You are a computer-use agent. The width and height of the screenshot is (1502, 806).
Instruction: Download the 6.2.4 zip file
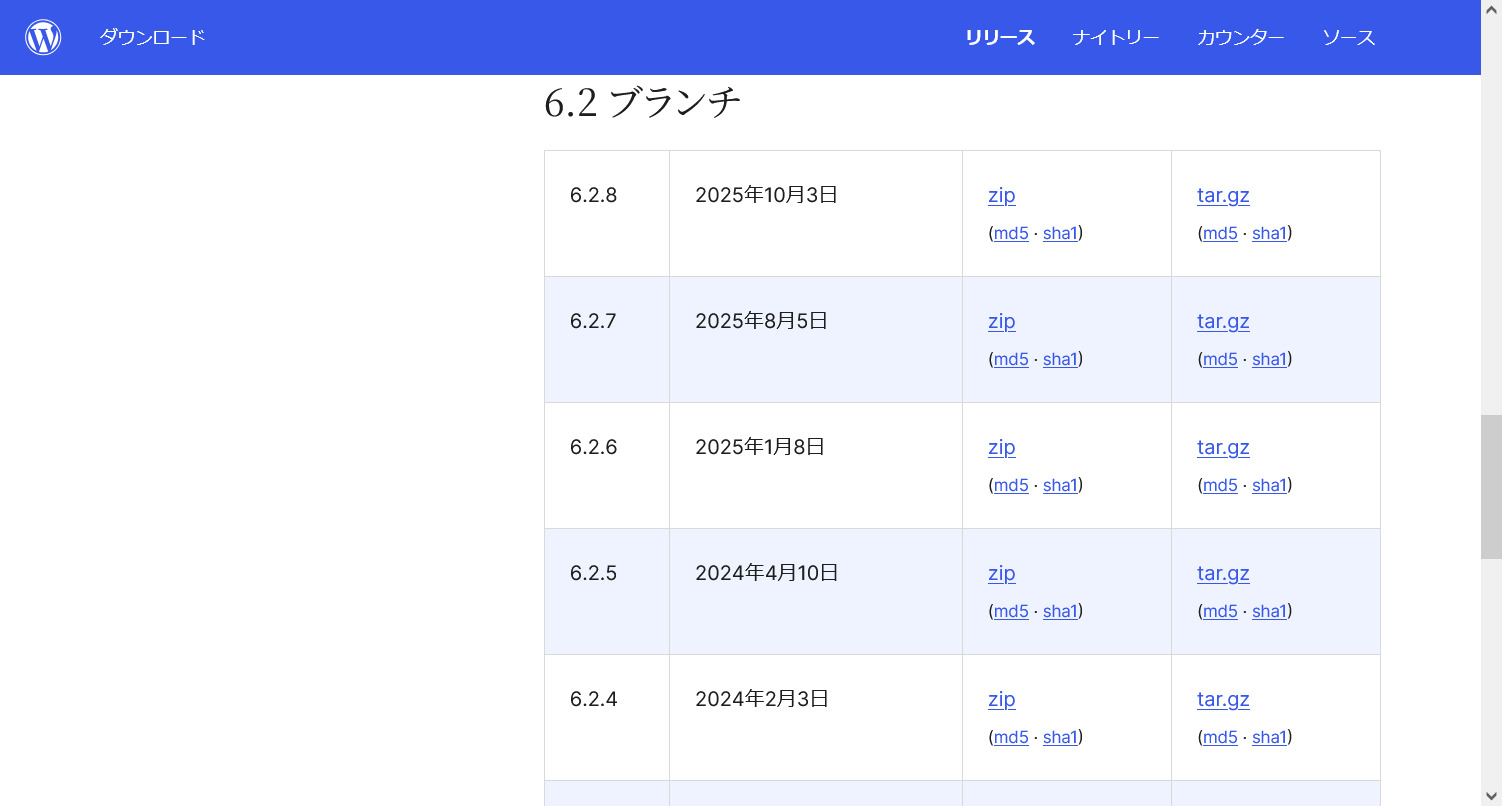pyautogui.click(x=1001, y=699)
